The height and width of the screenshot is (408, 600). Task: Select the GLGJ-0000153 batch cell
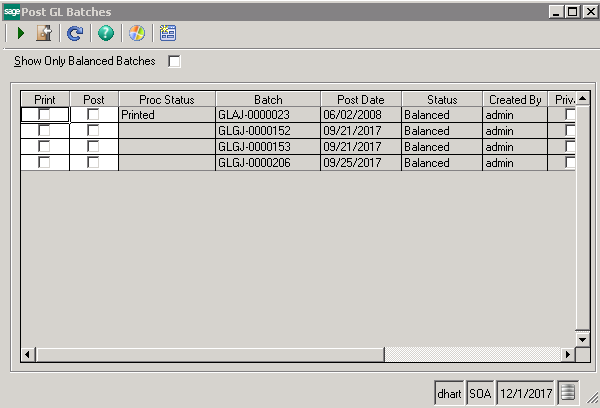click(267, 147)
